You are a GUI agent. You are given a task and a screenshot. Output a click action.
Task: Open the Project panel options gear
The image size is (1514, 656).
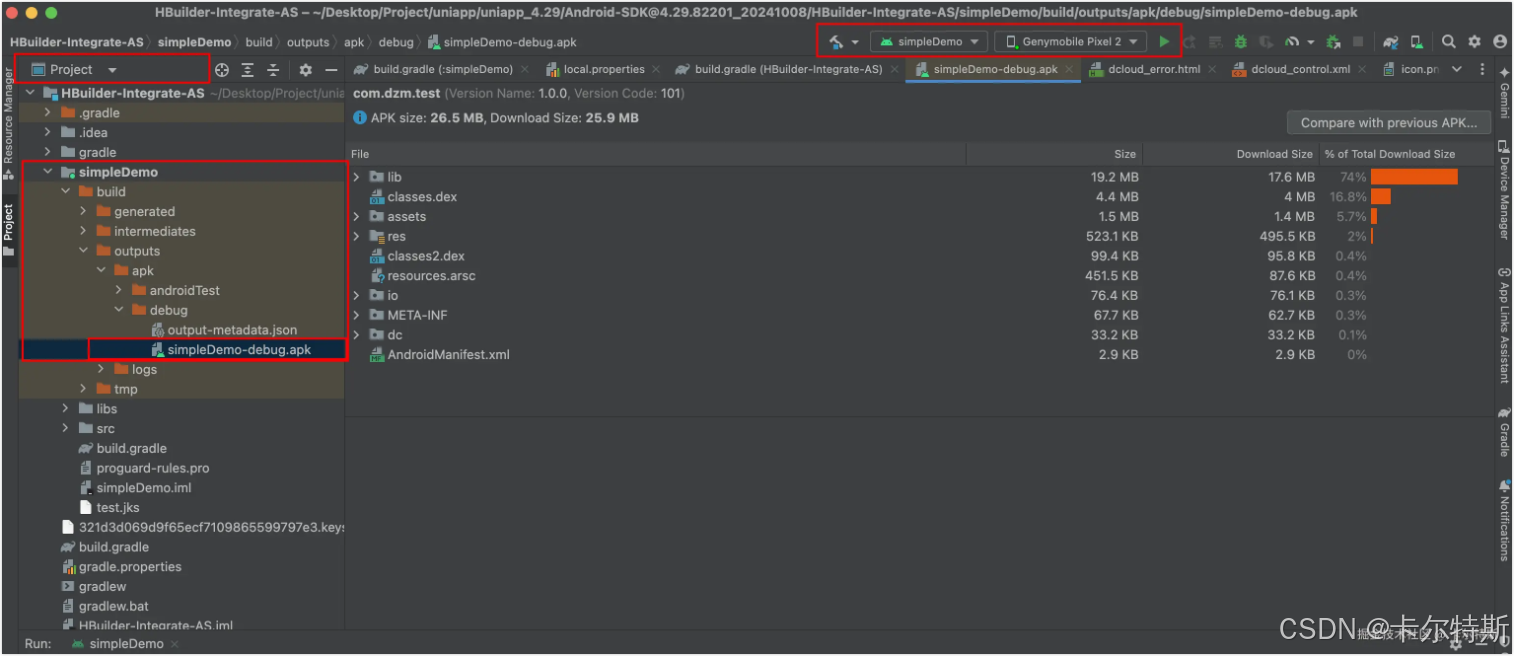pyautogui.click(x=306, y=70)
